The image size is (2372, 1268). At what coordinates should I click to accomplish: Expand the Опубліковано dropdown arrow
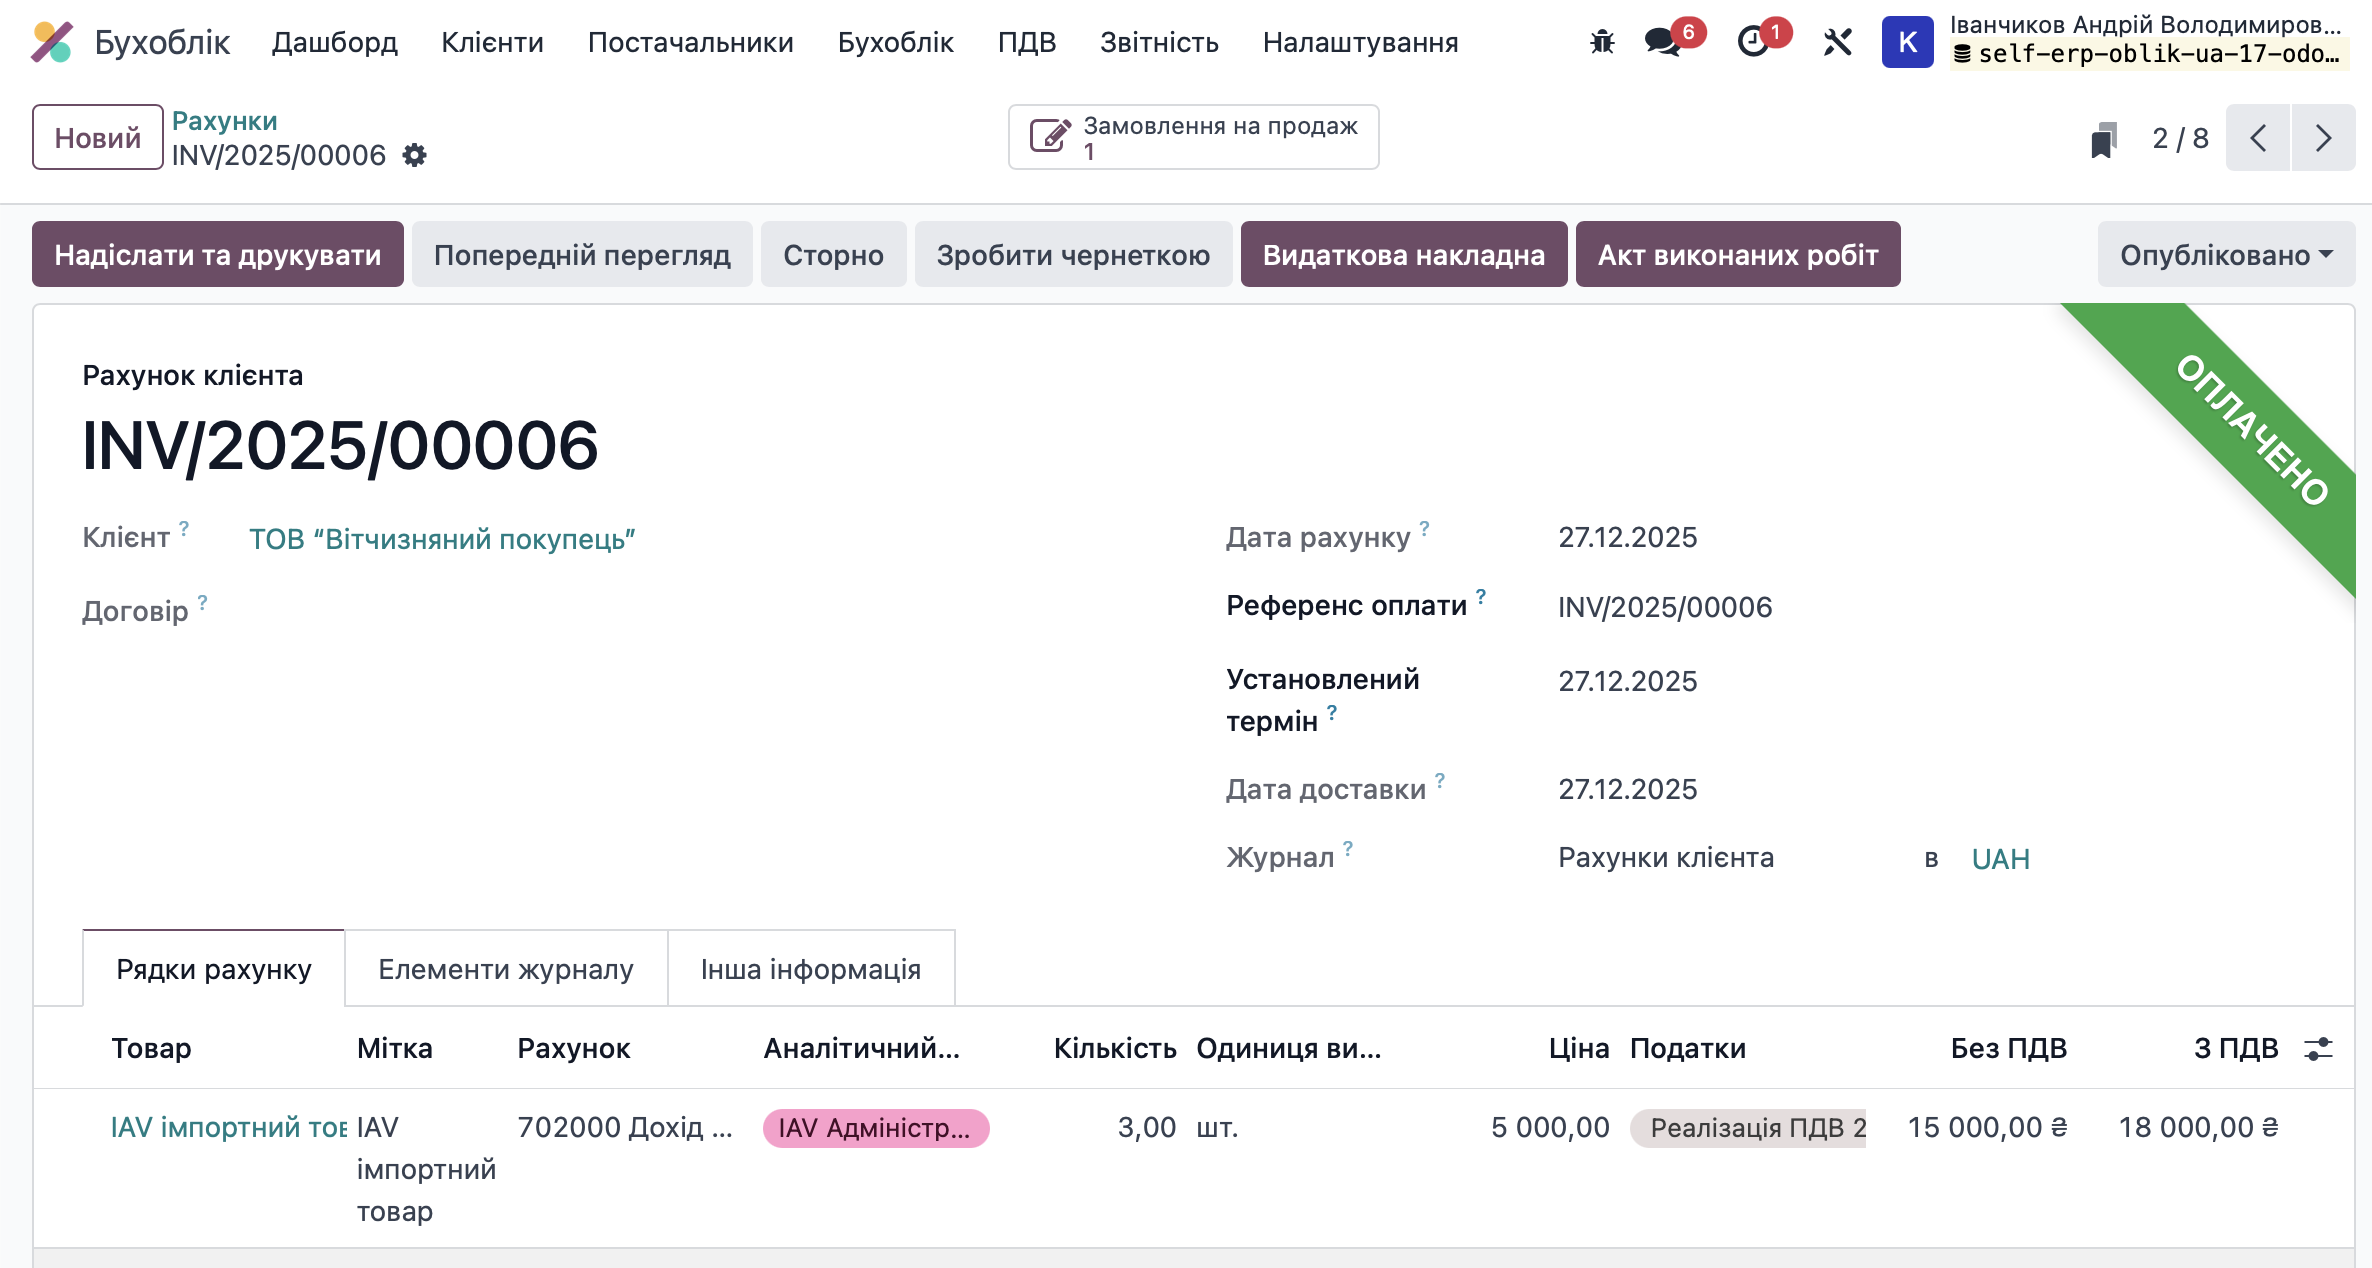click(2328, 256)
